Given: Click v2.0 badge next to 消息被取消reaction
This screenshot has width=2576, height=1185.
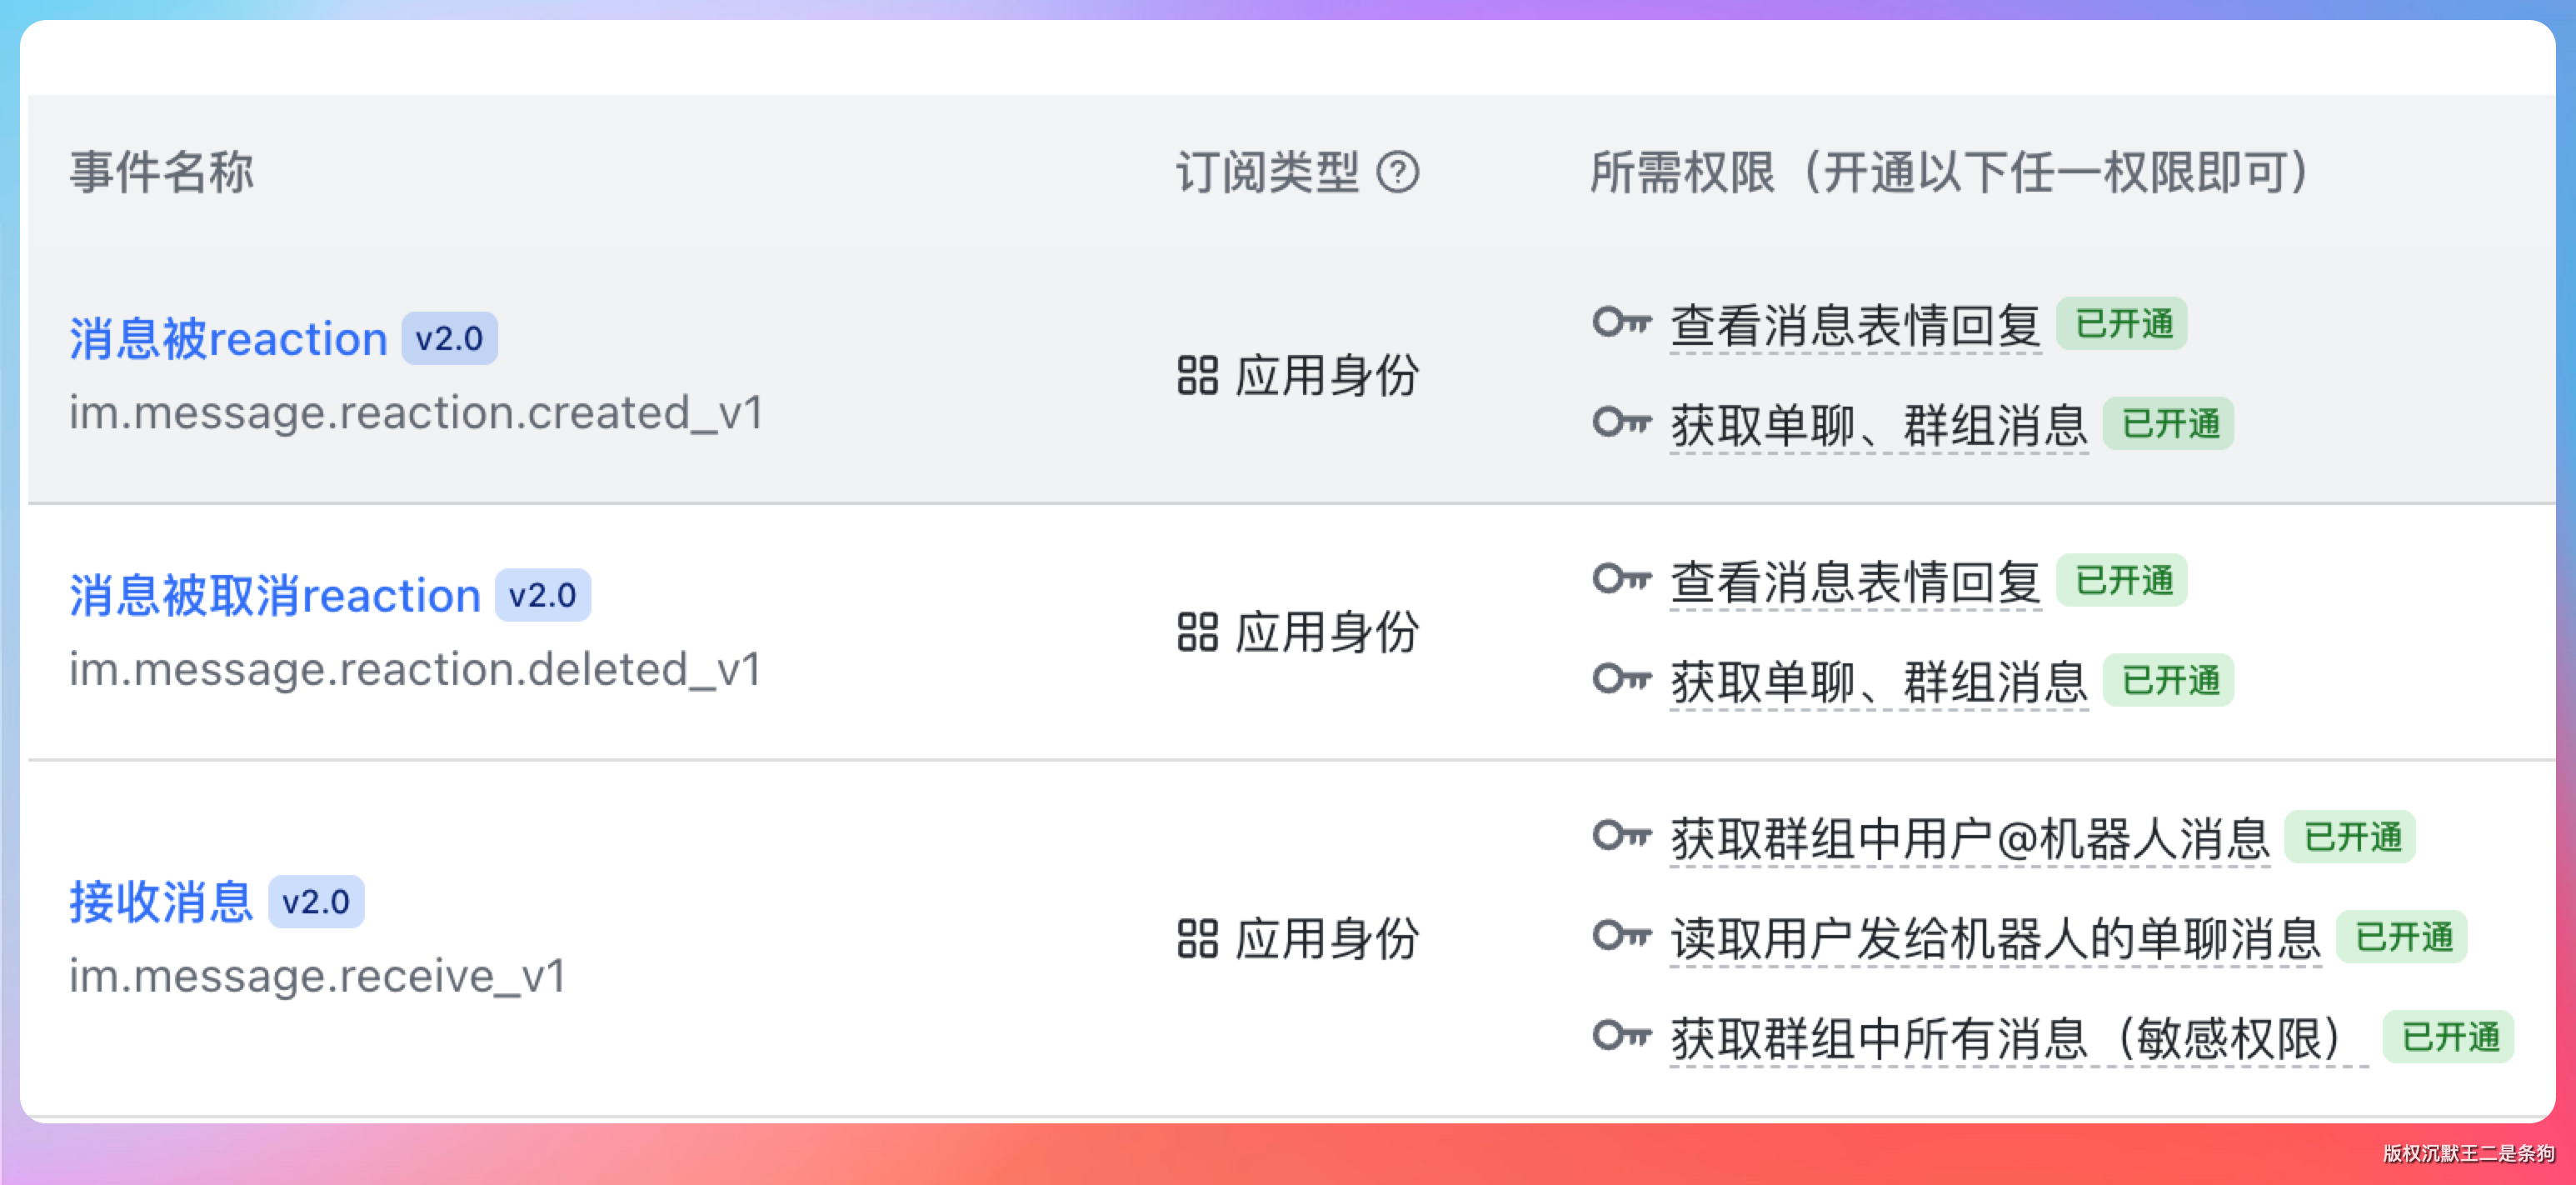Looking at the screenshot, I should (x=543, y=596).
